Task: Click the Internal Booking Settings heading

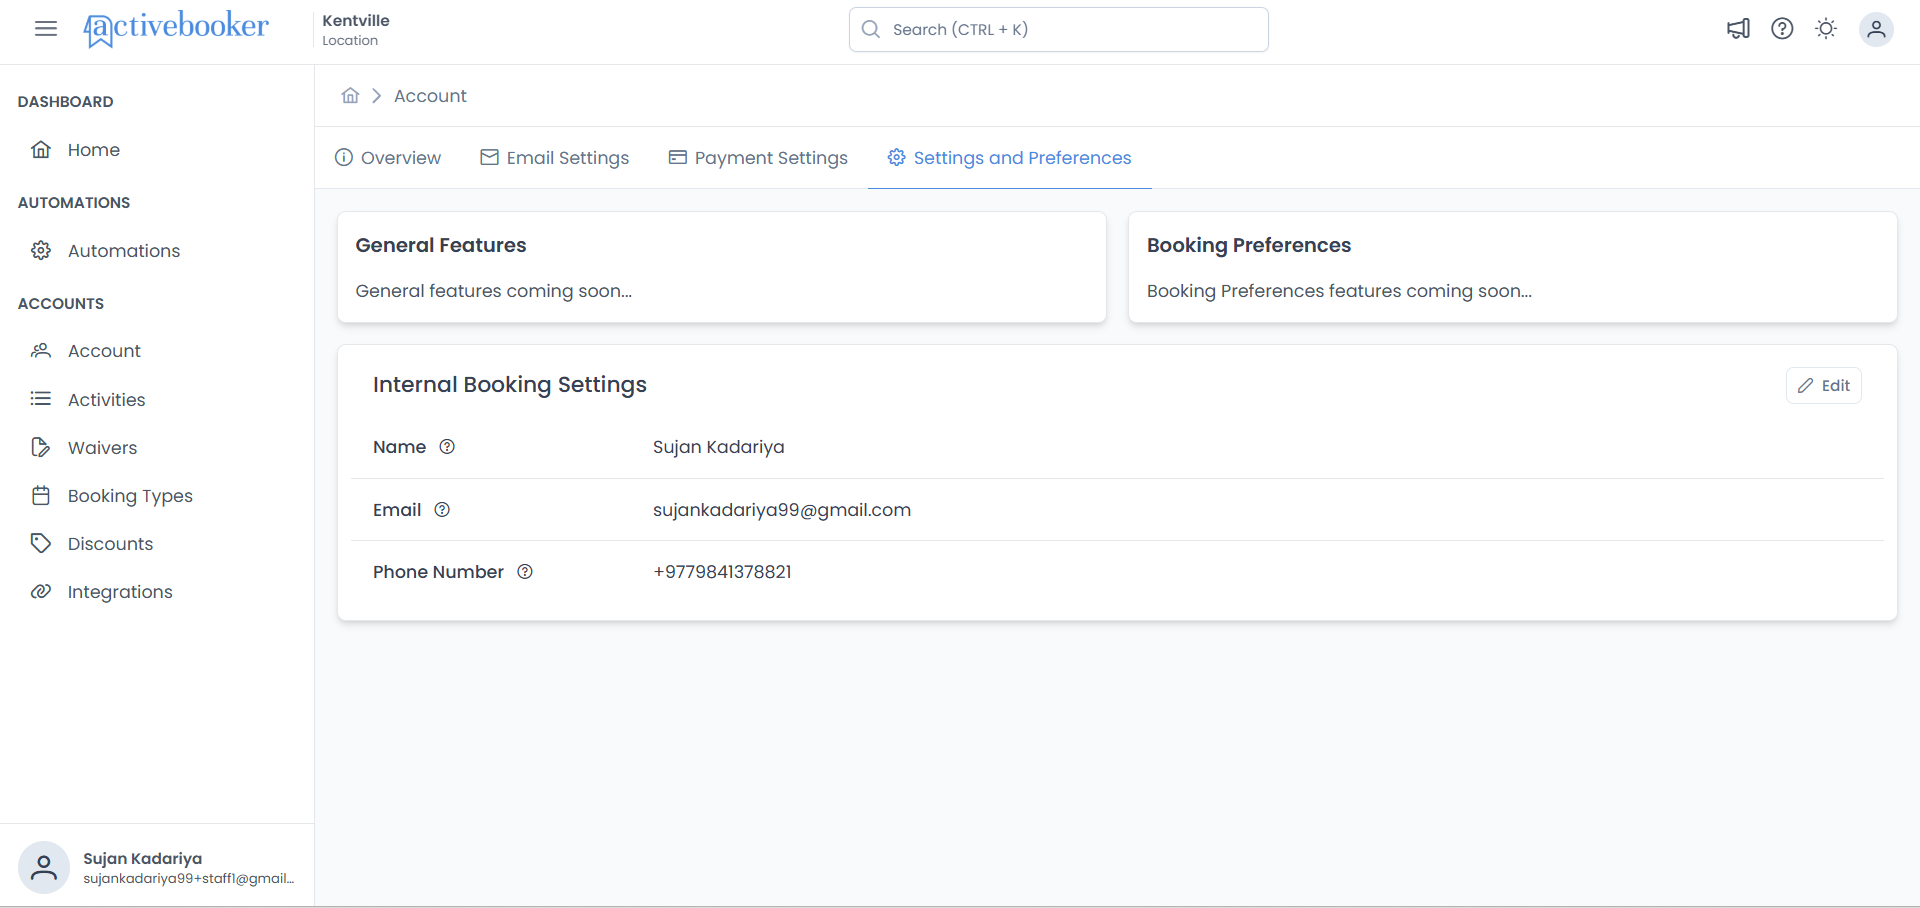Action: pos(510,385)
